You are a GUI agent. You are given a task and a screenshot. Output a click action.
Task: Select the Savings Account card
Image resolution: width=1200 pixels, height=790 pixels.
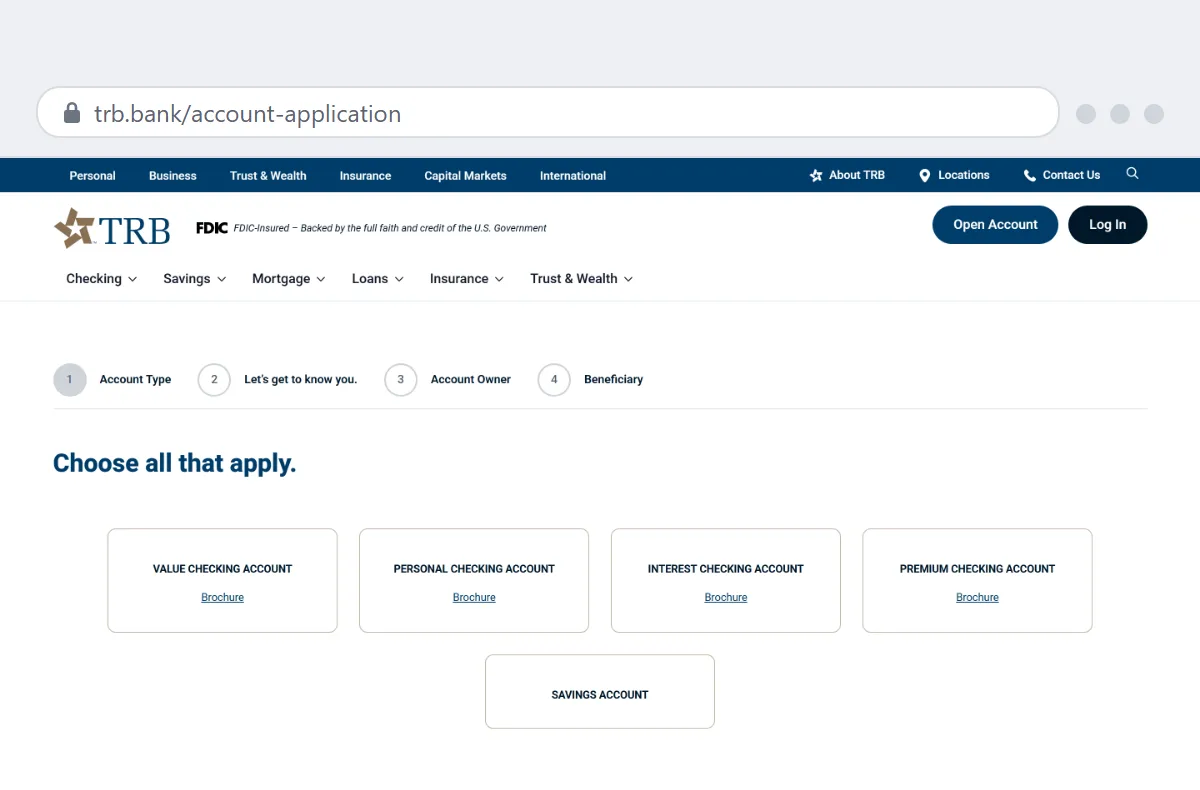(600, 691)
